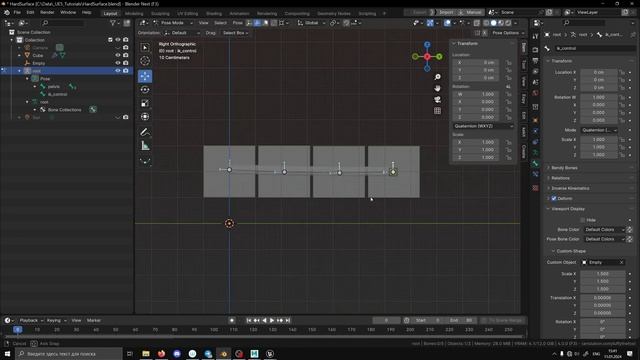Select the Transform tool in viewport toolbar

point(145,117)
